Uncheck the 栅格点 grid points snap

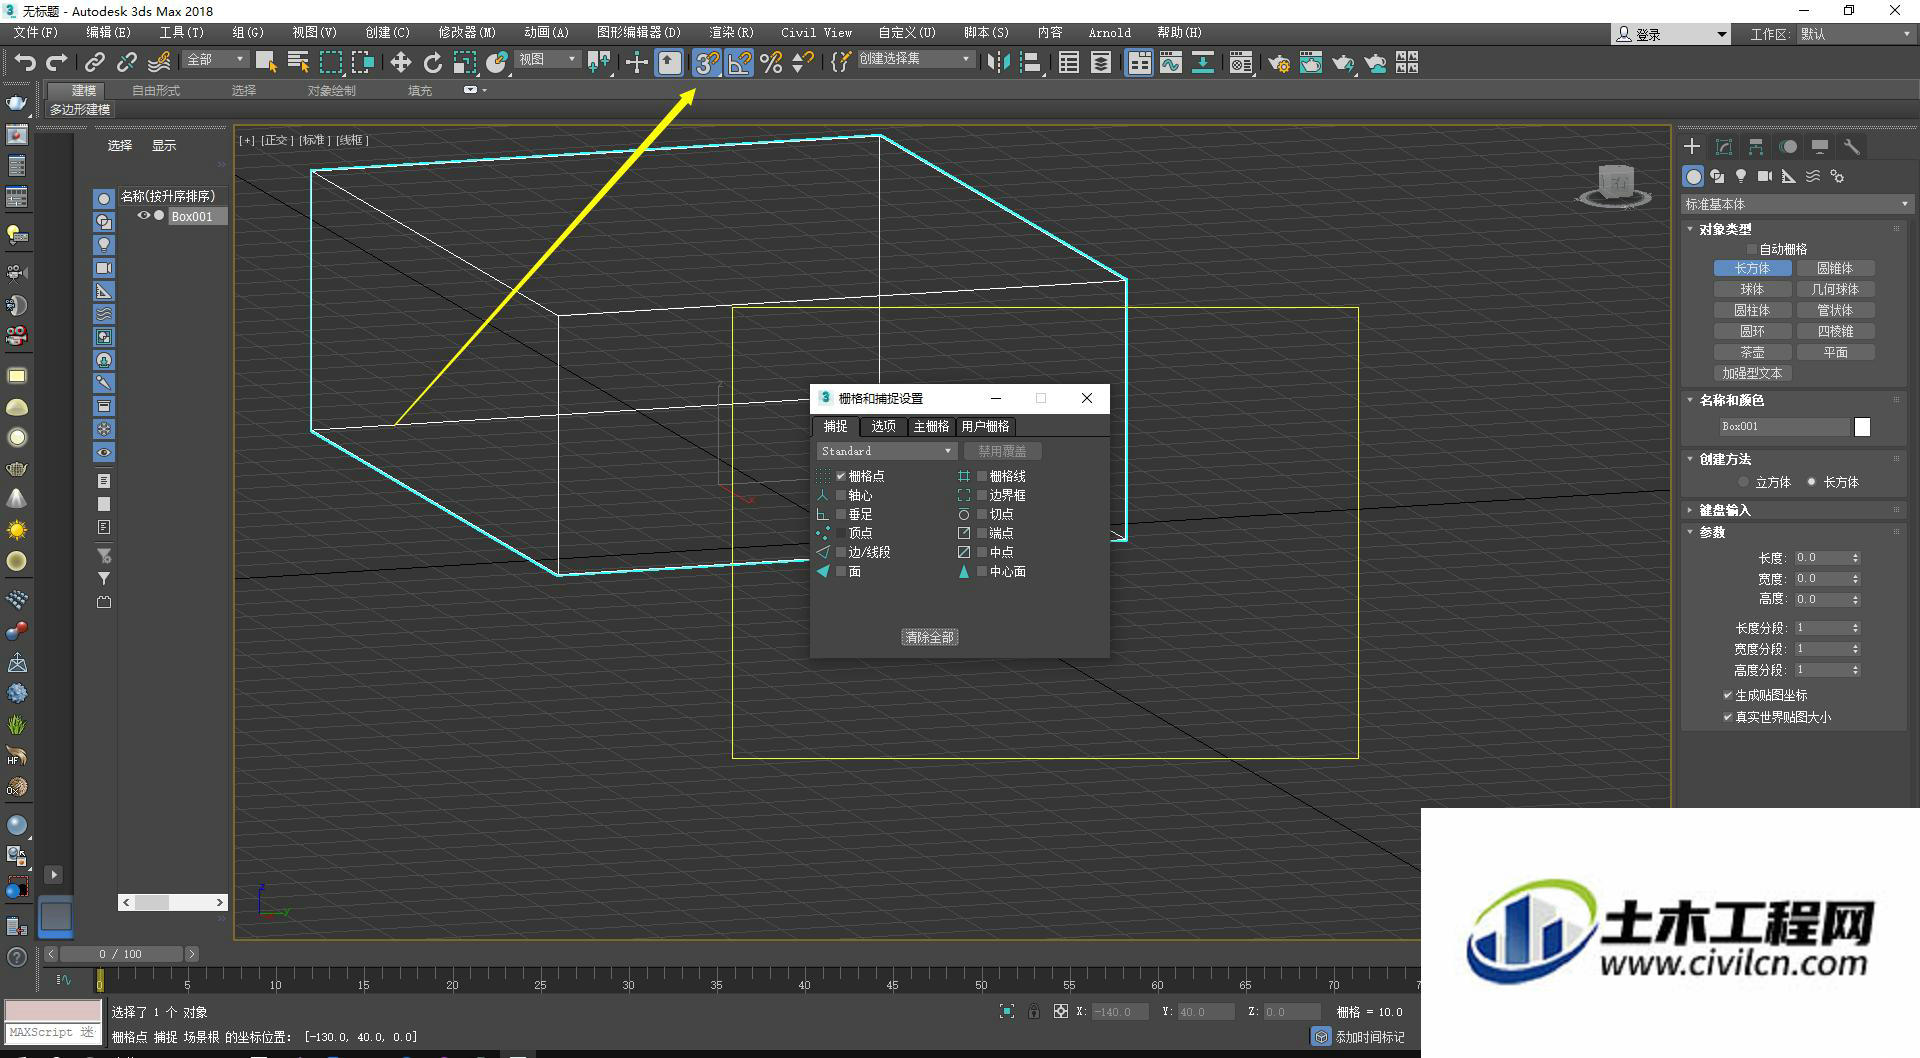(841, 476)
